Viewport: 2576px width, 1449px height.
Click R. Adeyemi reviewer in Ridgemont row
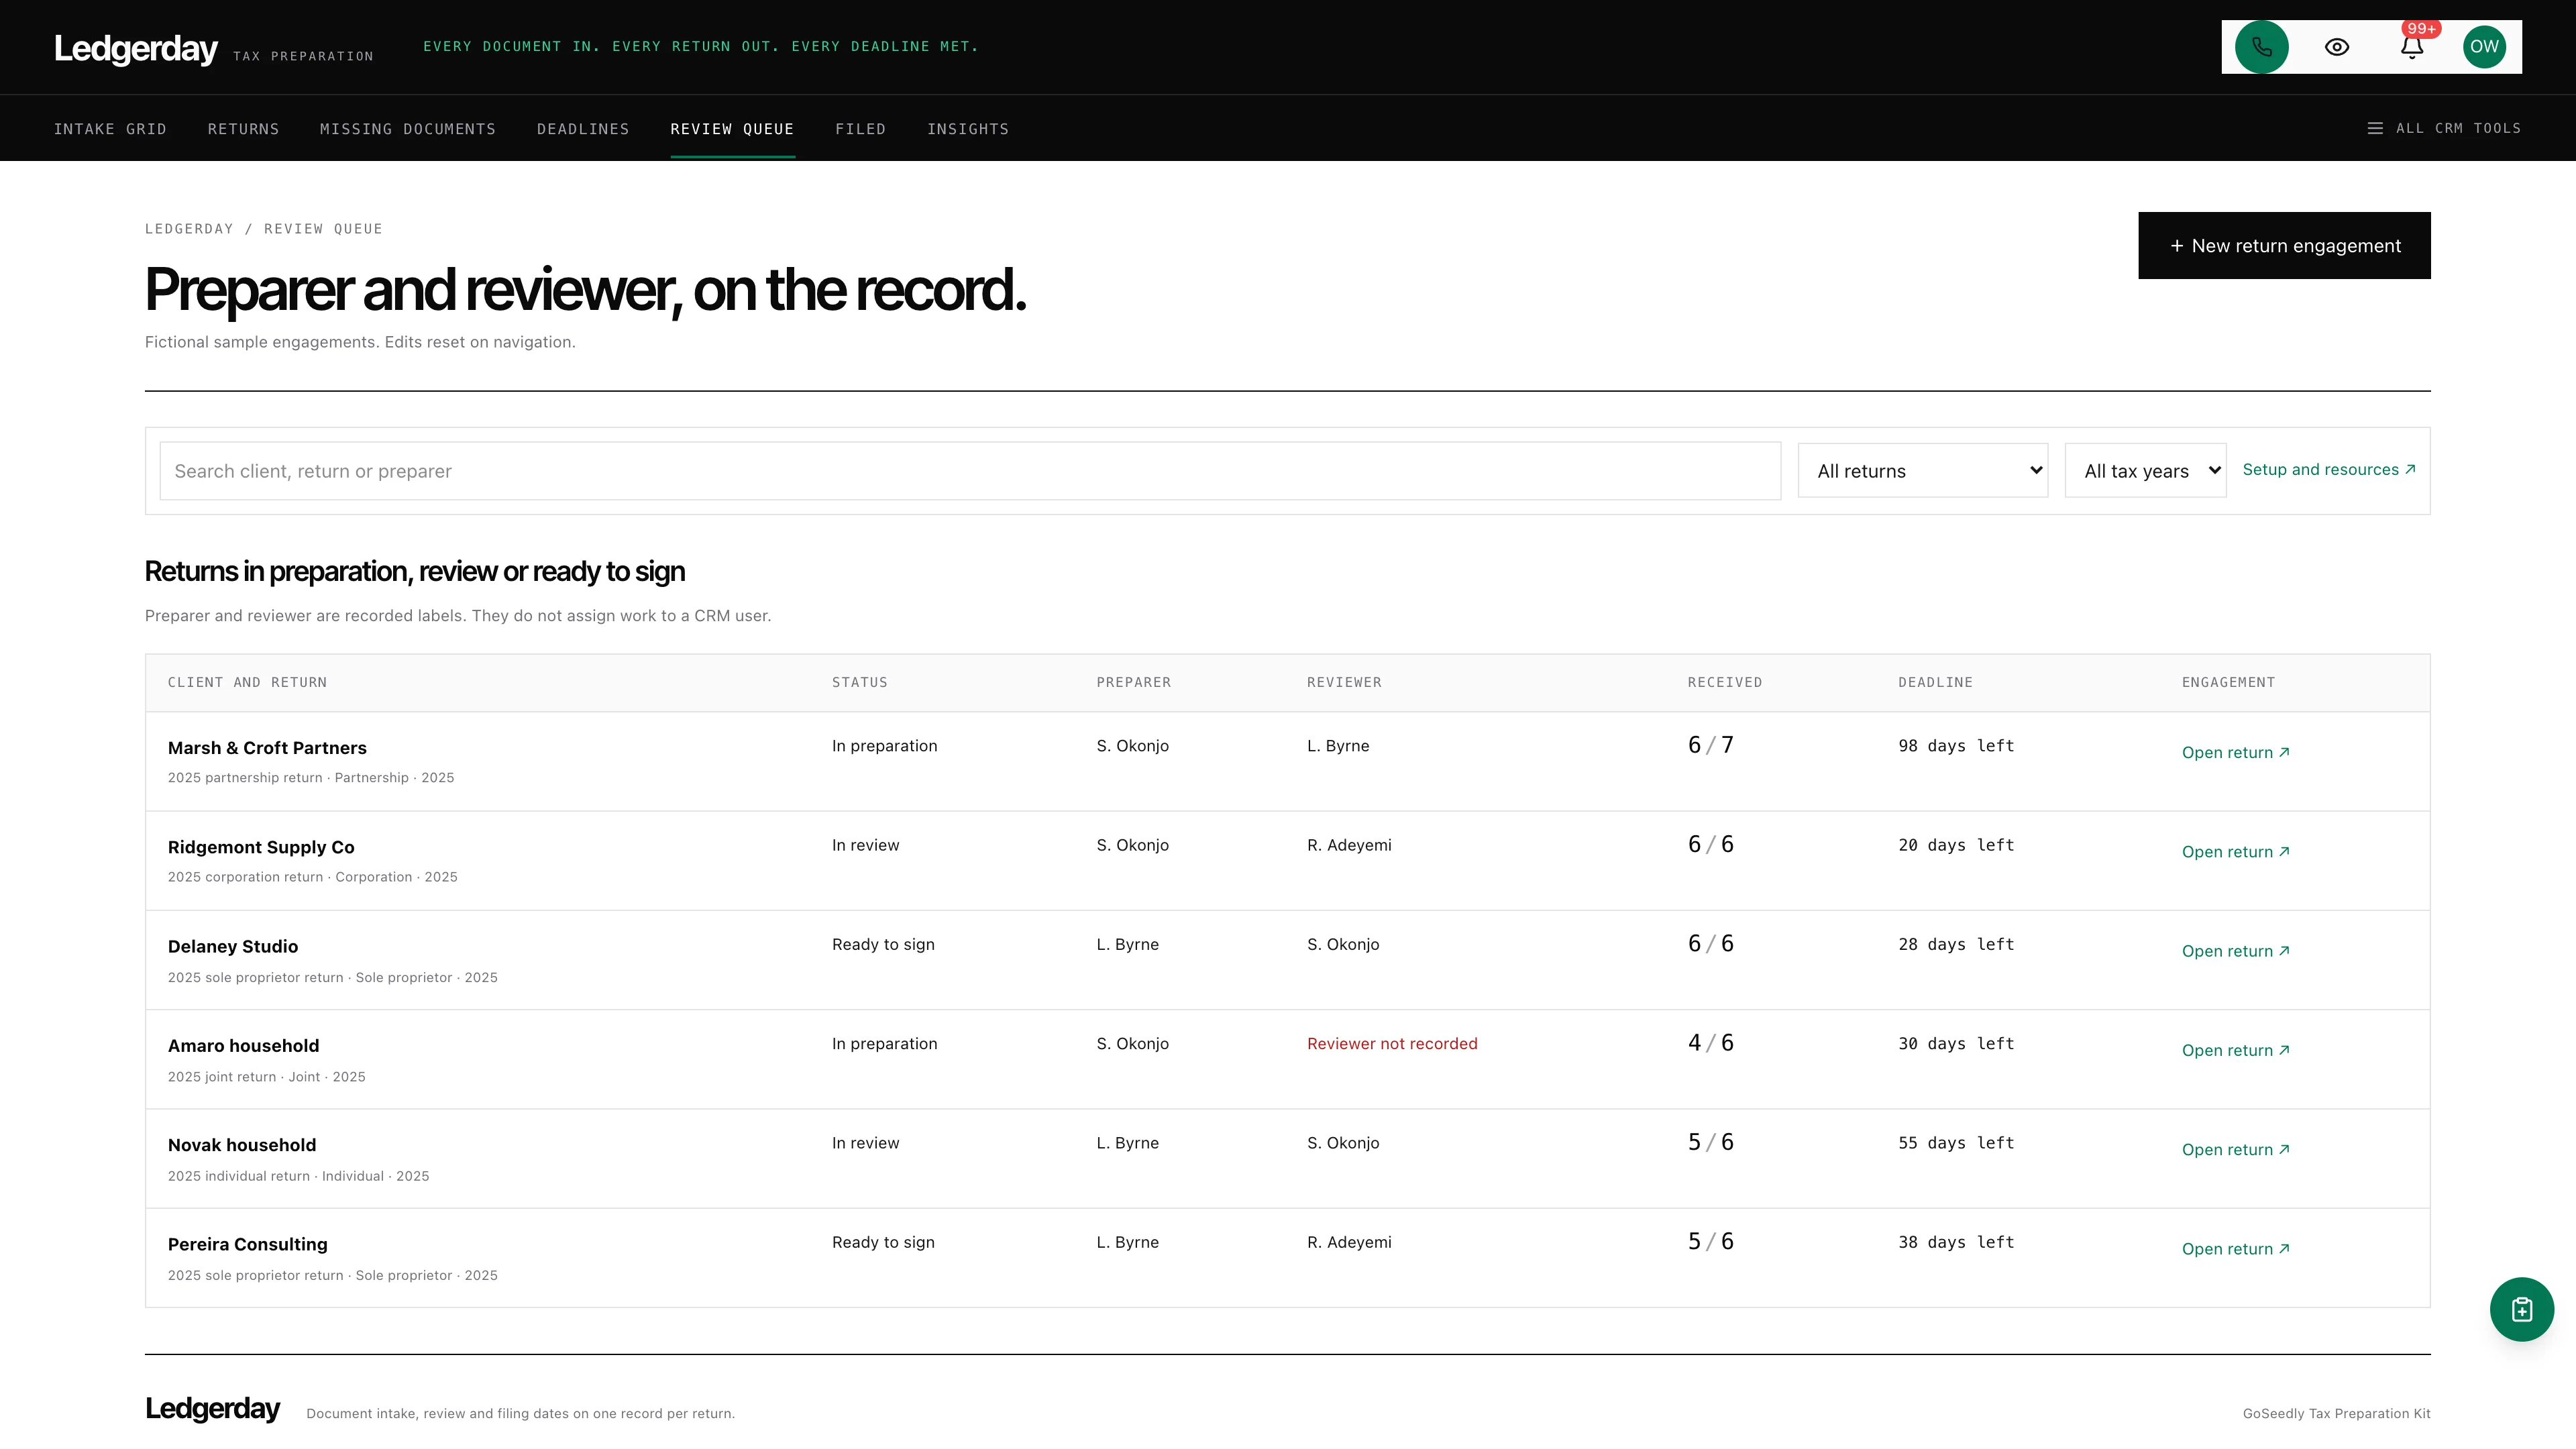click(x=1349, y=845)
